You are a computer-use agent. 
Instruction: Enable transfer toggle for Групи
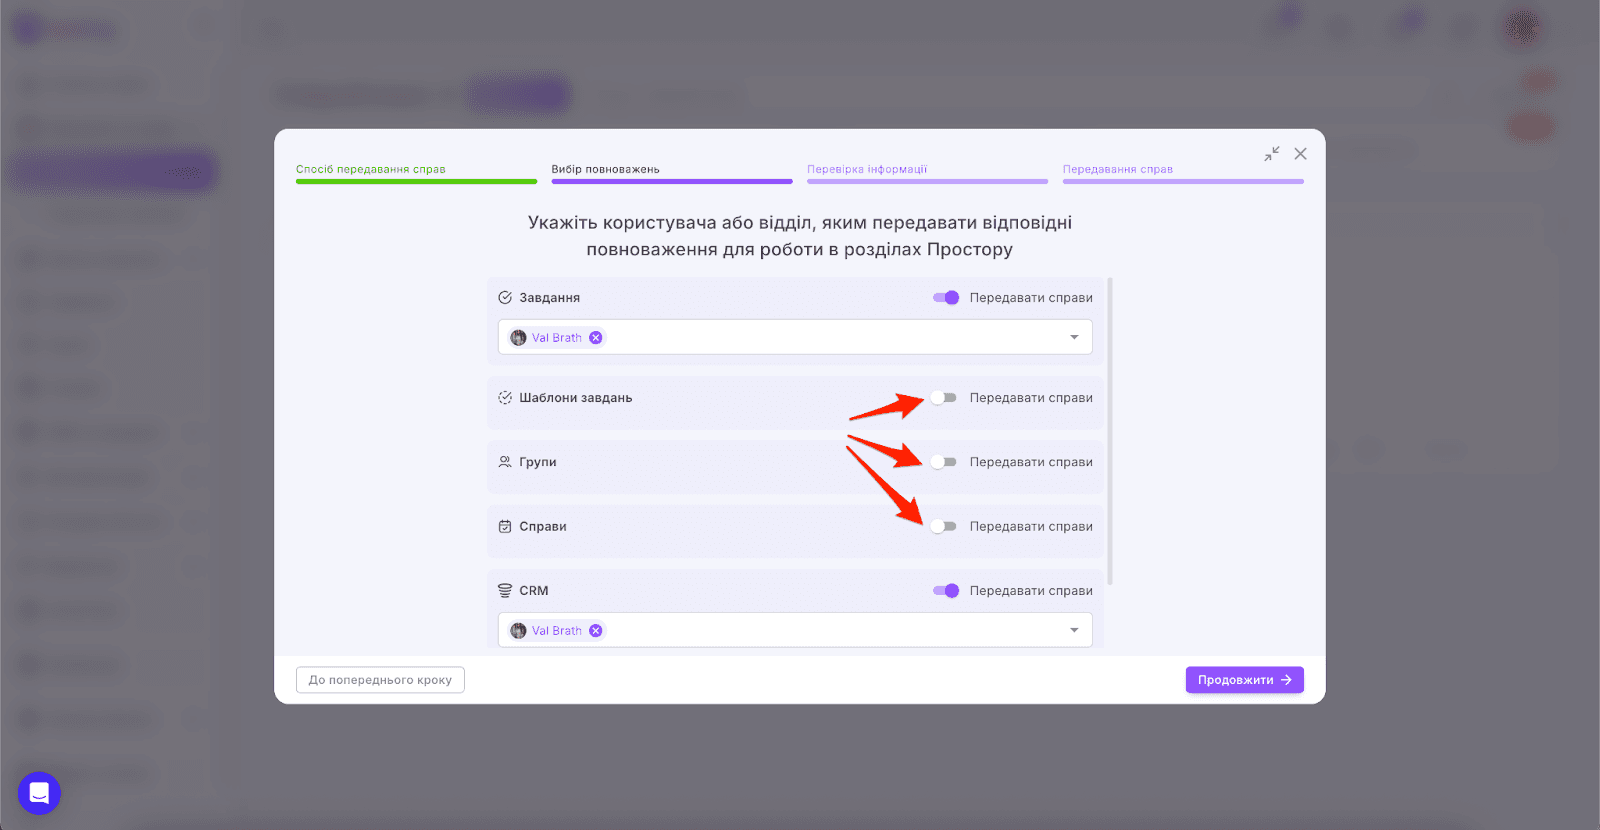944,462
